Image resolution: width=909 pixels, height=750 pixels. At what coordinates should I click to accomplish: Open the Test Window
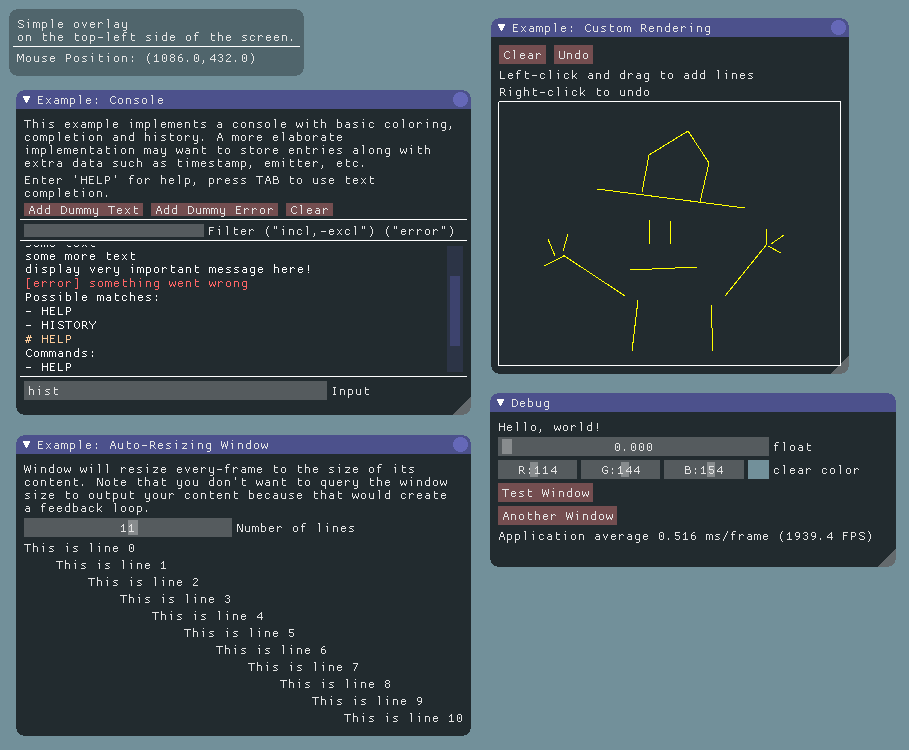[545, 493]
